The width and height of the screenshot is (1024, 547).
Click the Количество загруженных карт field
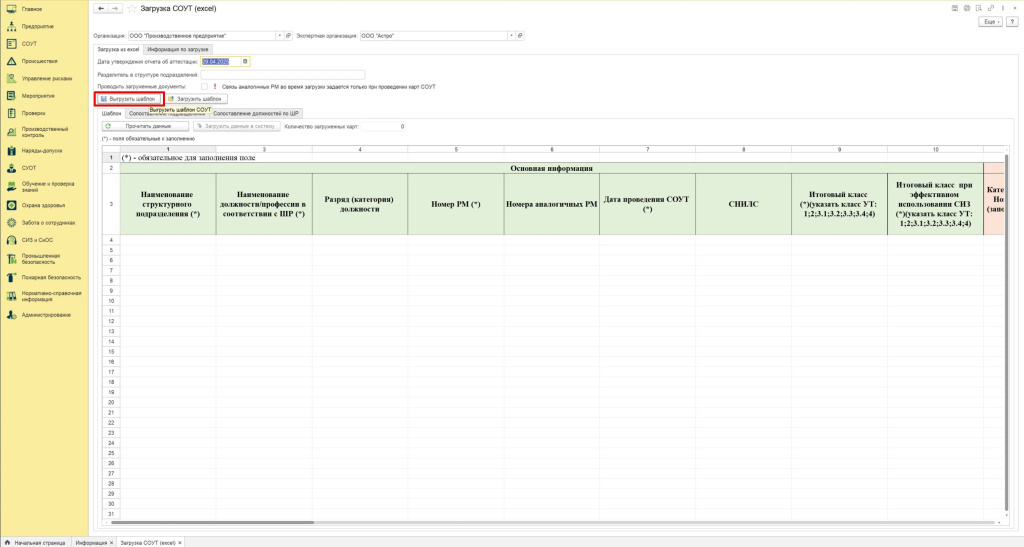tap(383, 126)
